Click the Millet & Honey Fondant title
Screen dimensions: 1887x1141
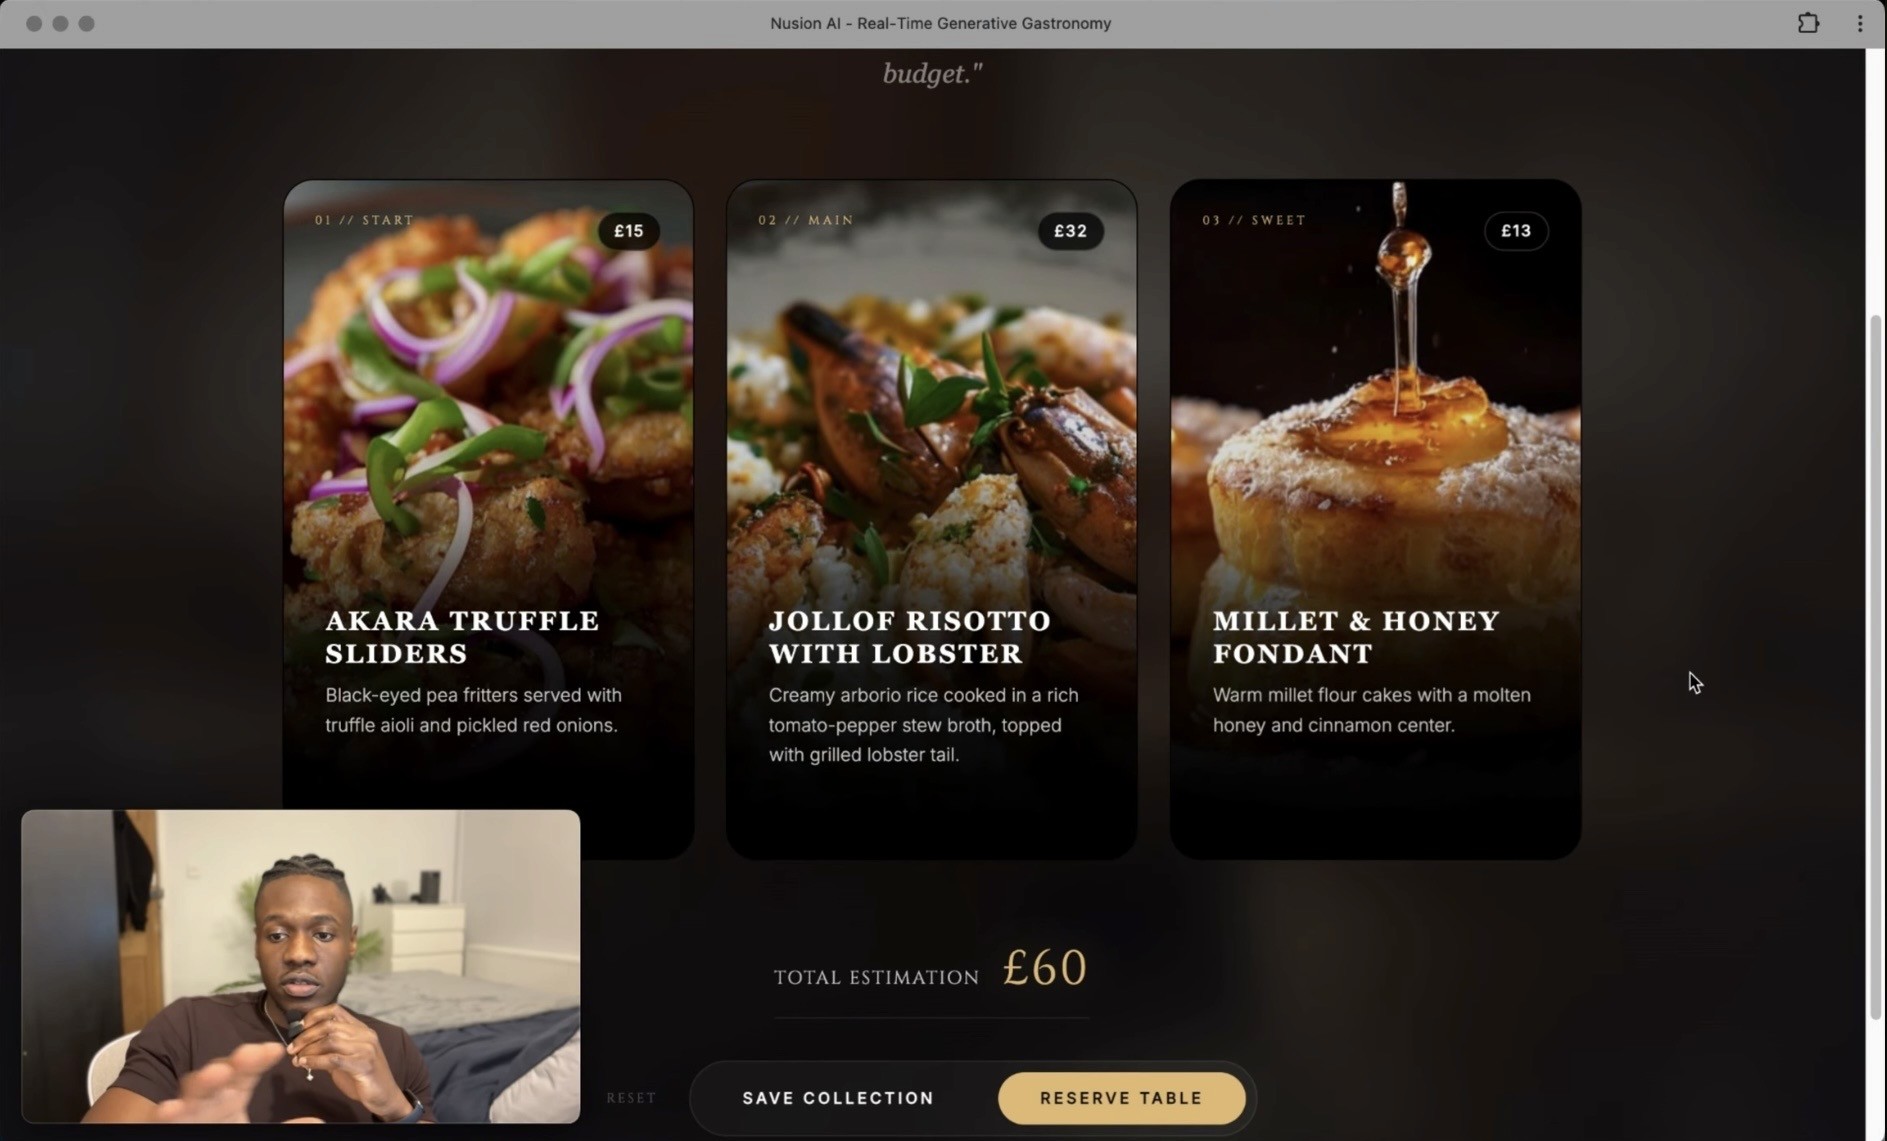[1356, 637]
